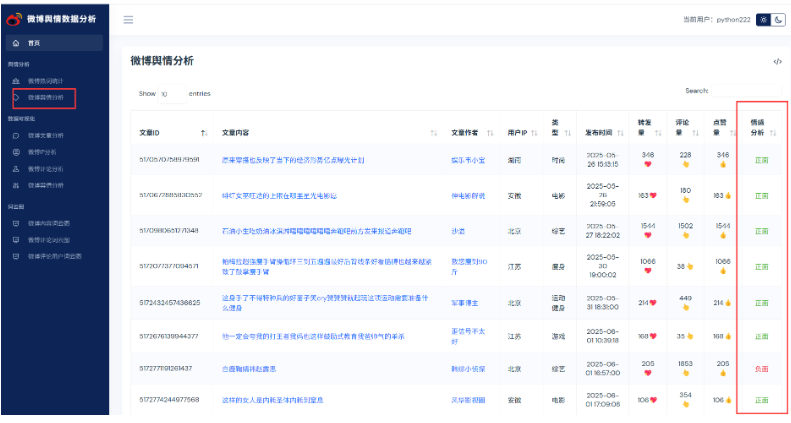Open author link 神电影解说

468,196
